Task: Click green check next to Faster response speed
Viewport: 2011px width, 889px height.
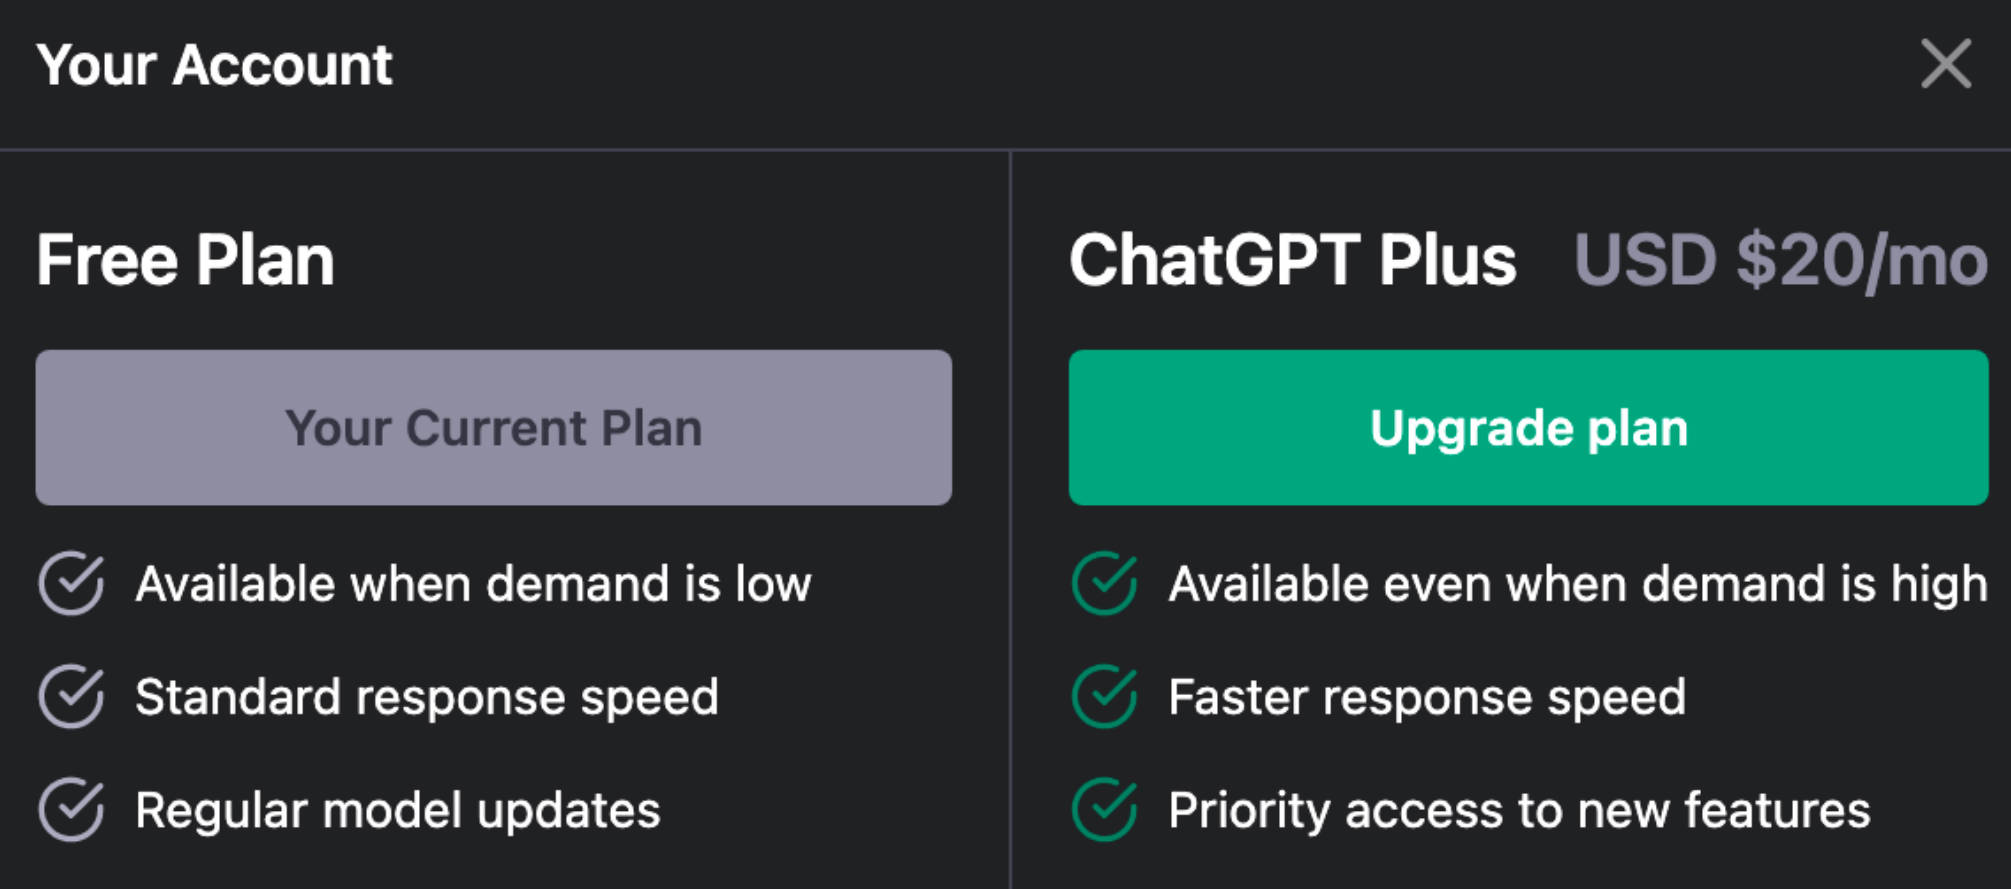Action: coord(1104,696)
